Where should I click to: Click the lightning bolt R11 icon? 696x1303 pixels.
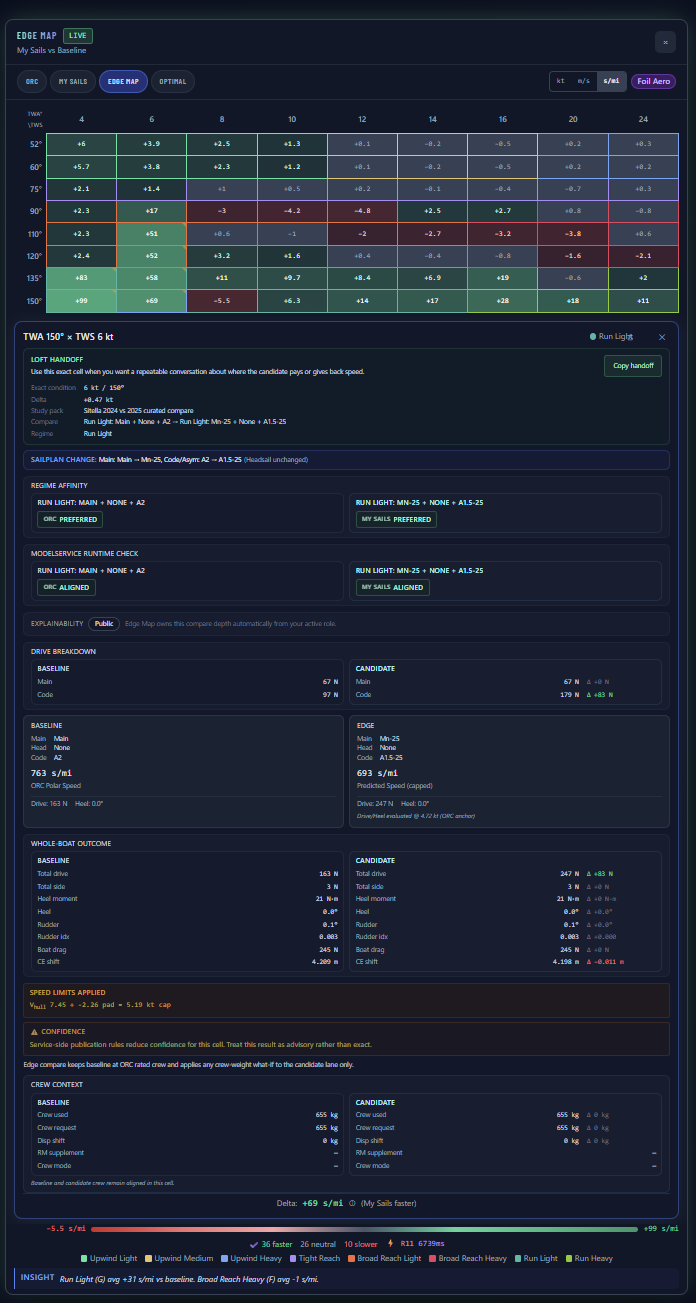point(389,1244)
